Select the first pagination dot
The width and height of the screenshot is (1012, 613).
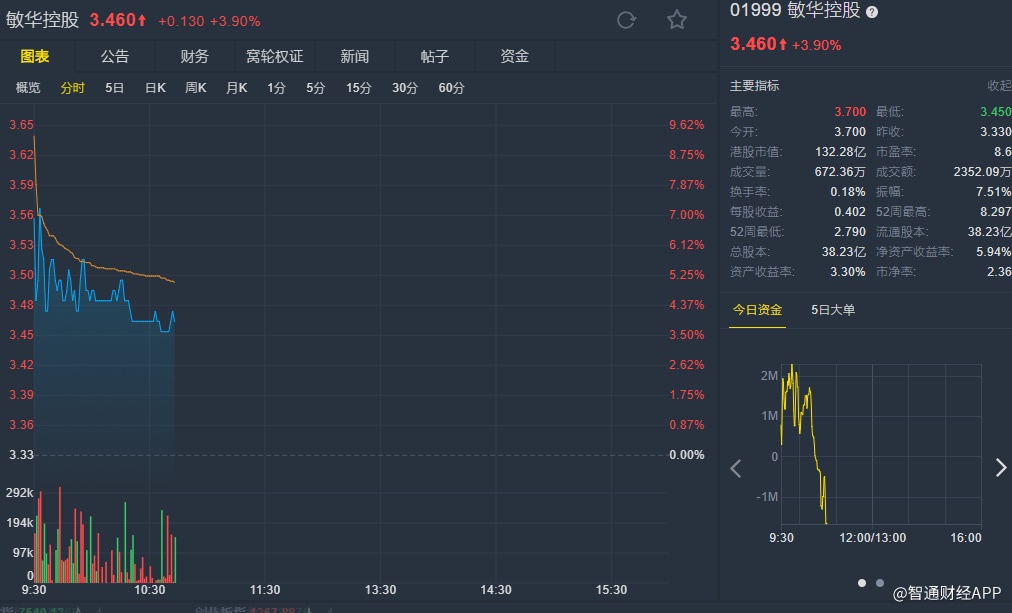pyautogui.click(x=862, y=582)
